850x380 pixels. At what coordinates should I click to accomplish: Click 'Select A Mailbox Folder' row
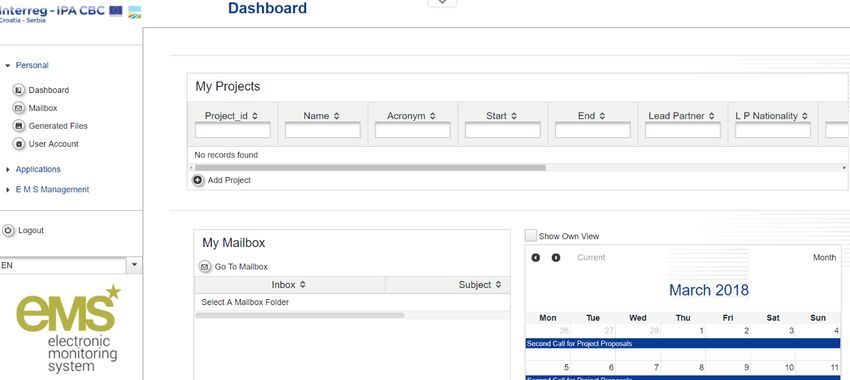[x=352, y=302]
